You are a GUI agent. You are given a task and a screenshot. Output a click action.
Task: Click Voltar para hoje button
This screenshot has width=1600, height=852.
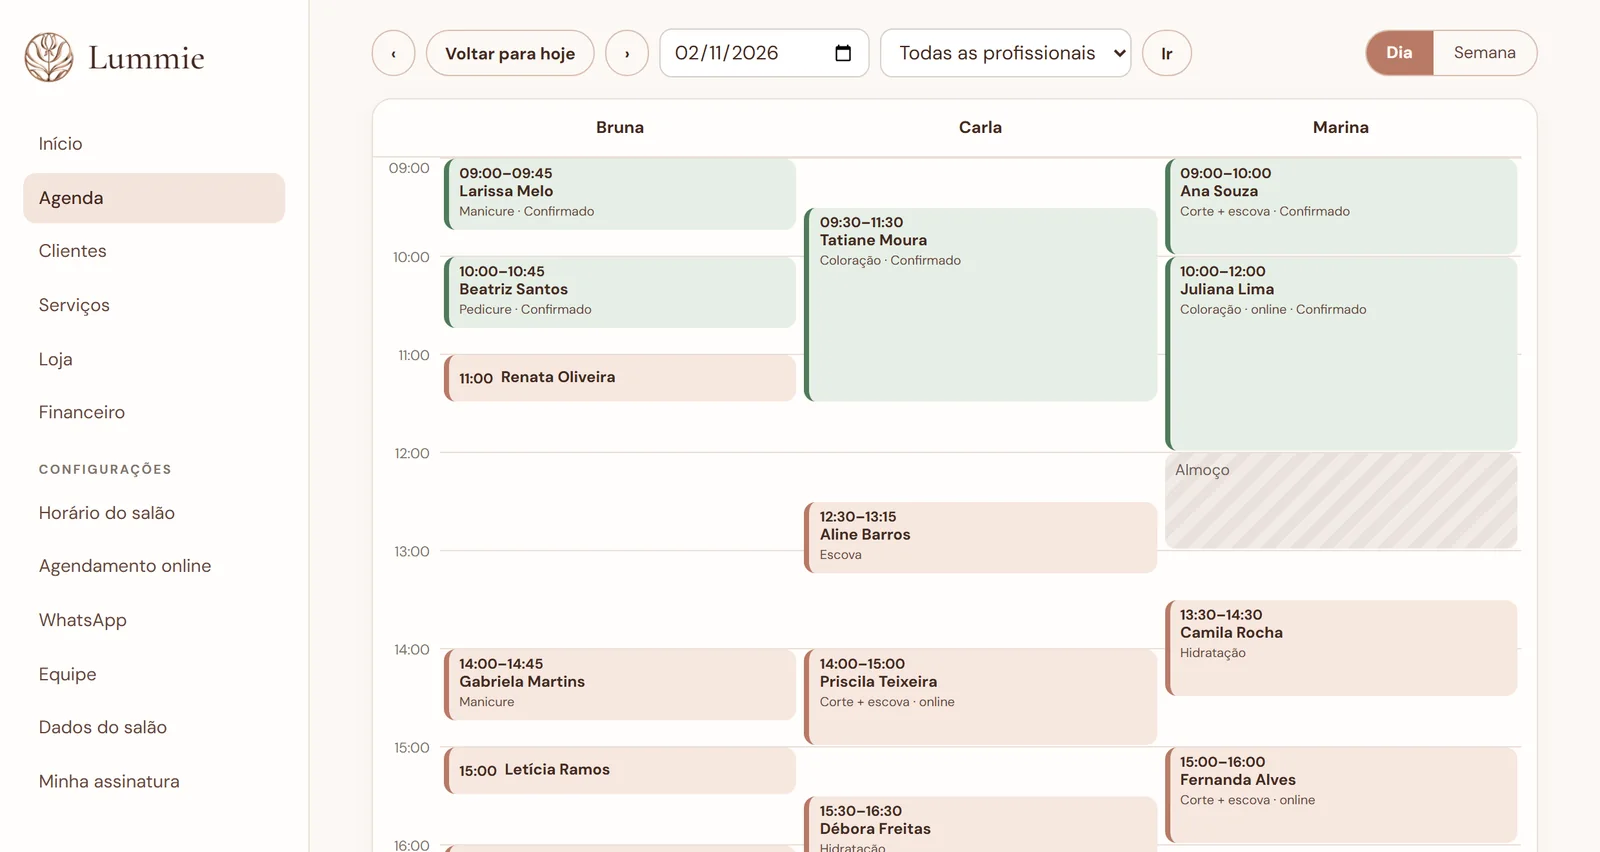510,53
